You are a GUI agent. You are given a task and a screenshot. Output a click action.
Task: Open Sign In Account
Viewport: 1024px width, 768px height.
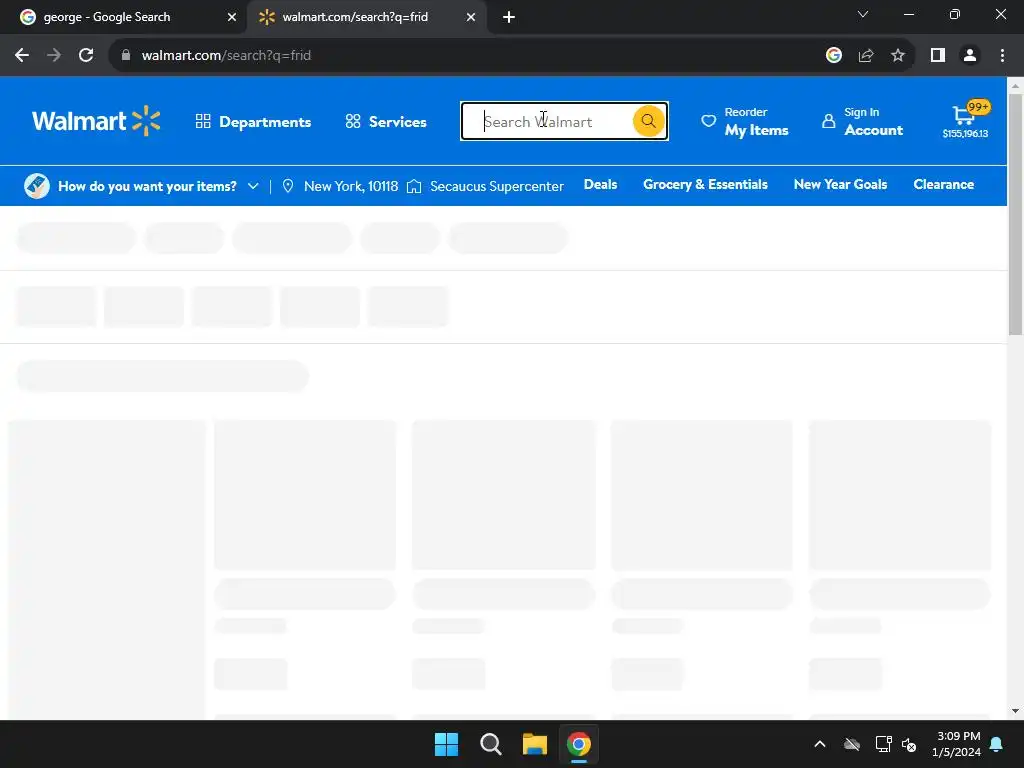click(873, 121)
